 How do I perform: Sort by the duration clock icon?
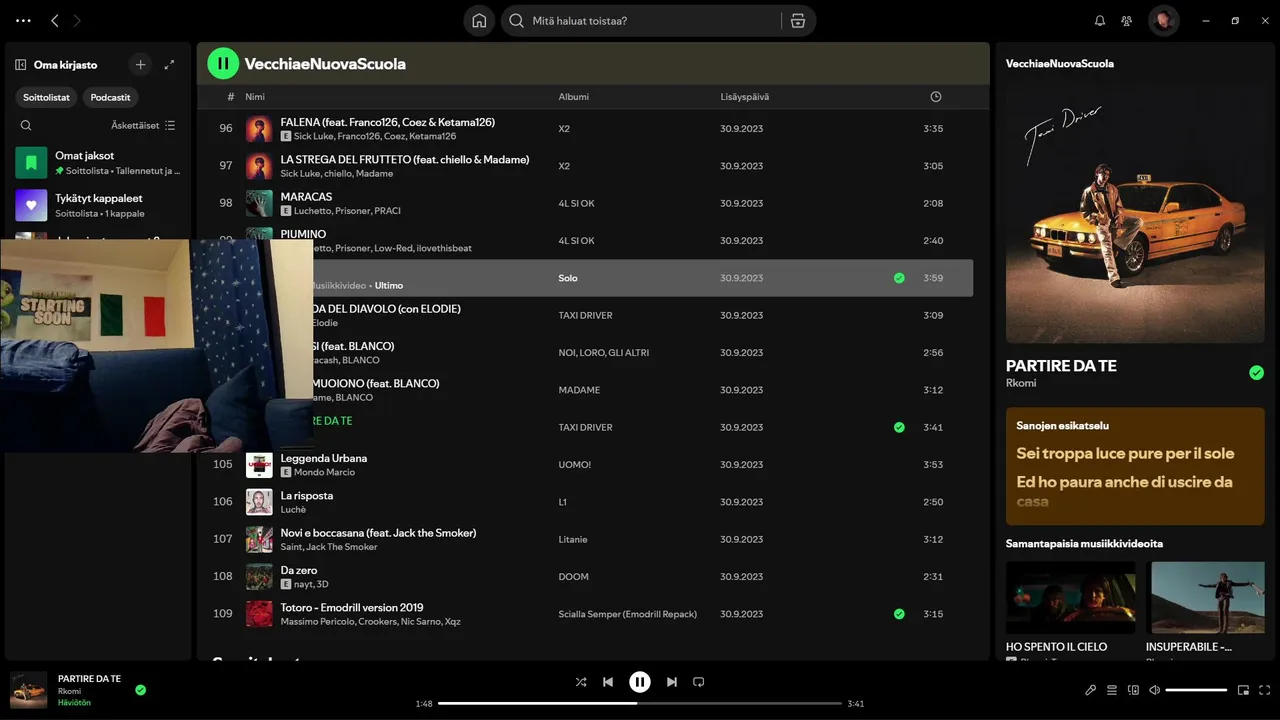(x=935, y=97)
